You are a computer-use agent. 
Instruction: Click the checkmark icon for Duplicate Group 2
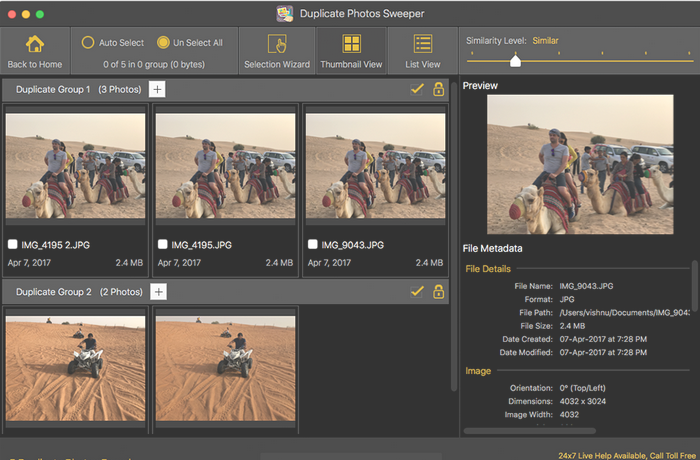click(x=418, y=291)
